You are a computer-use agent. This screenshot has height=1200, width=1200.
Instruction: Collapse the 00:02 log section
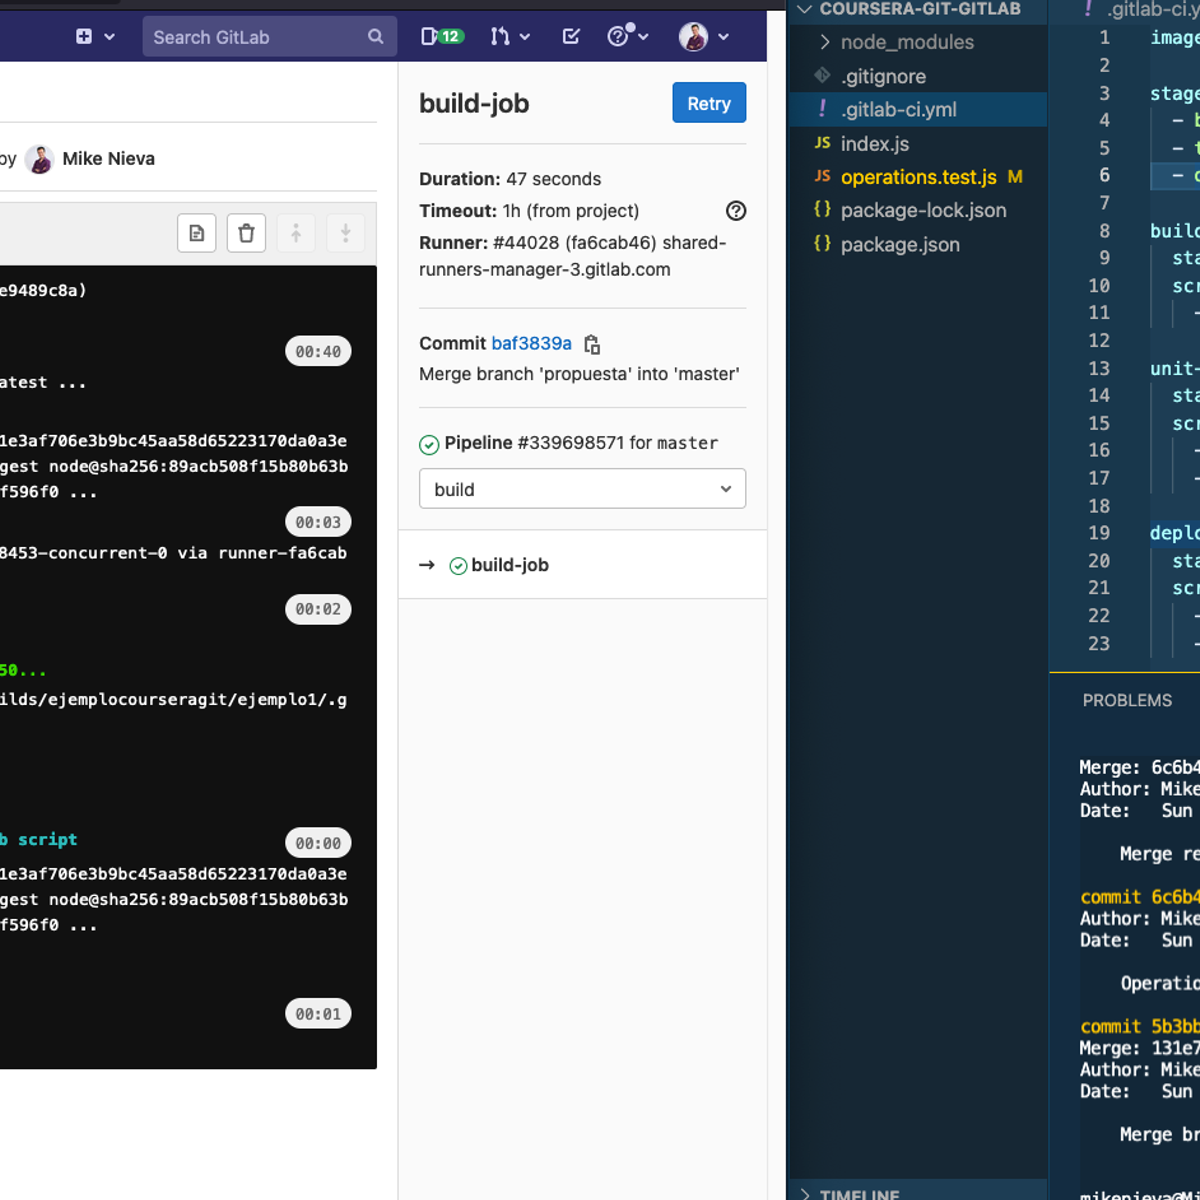tap(318, 609)
